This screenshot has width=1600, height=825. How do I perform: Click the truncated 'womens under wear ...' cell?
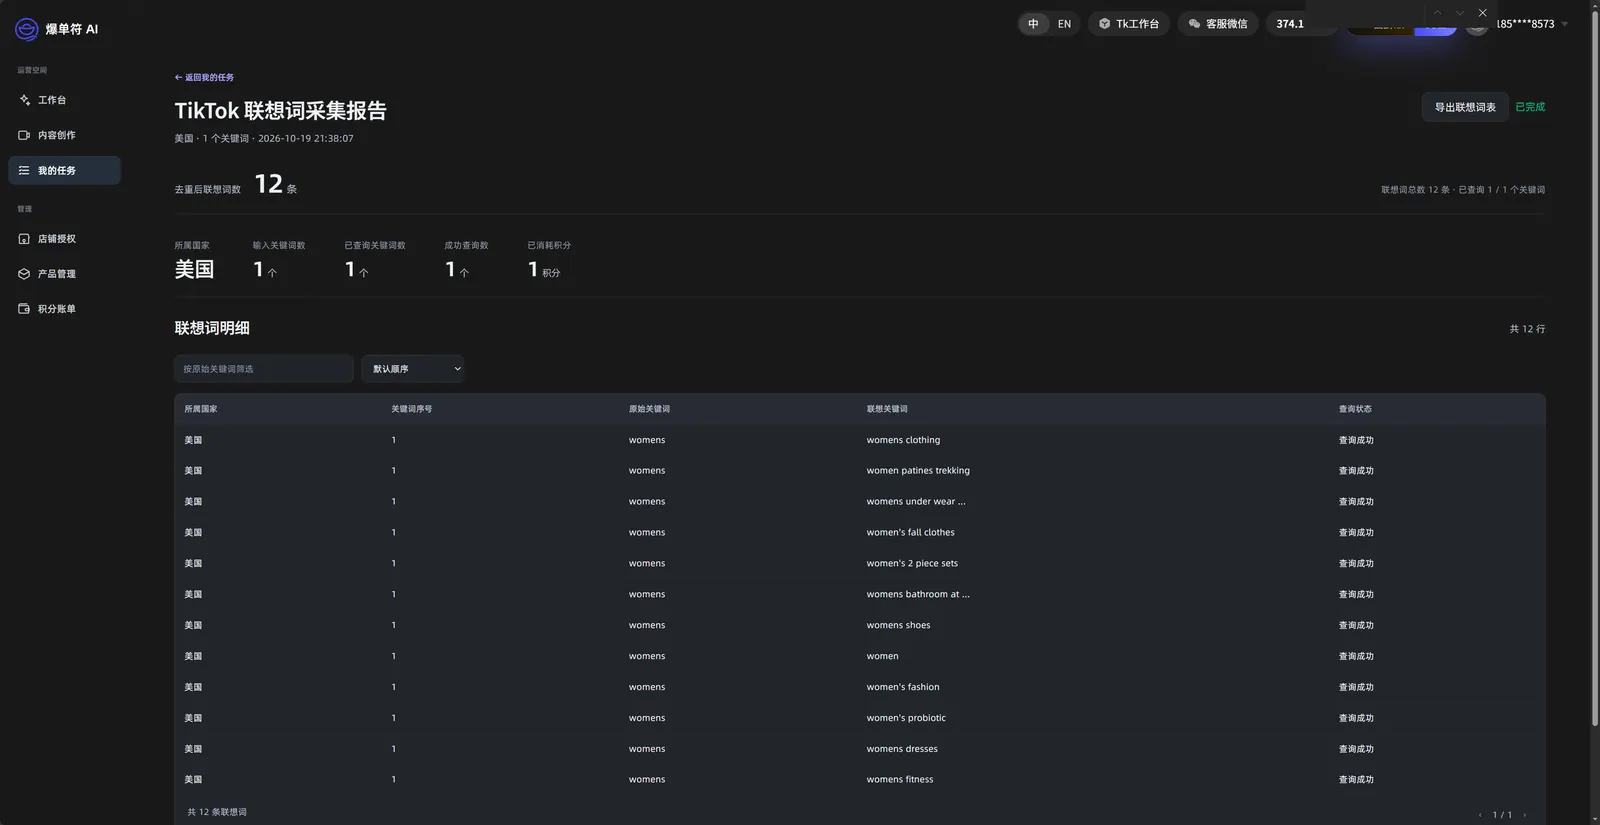point(916,502)
